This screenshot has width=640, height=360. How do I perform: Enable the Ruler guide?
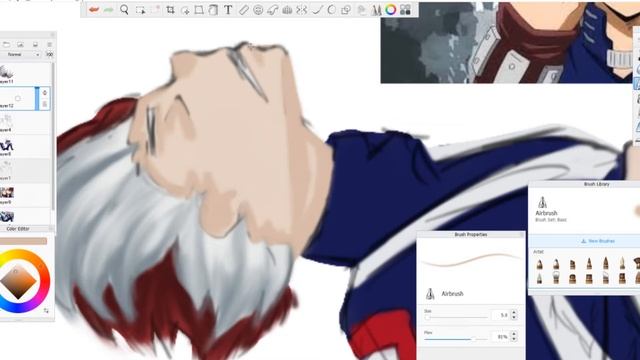pos(243,10)
